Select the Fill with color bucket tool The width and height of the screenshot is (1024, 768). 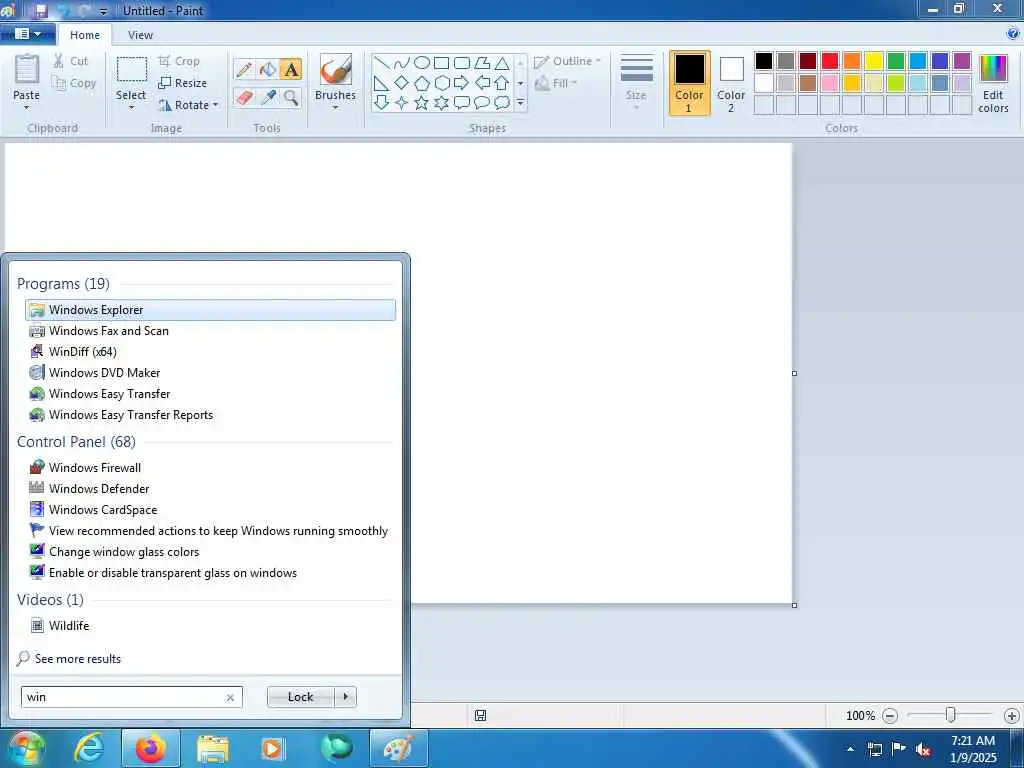tap(268, 69)
